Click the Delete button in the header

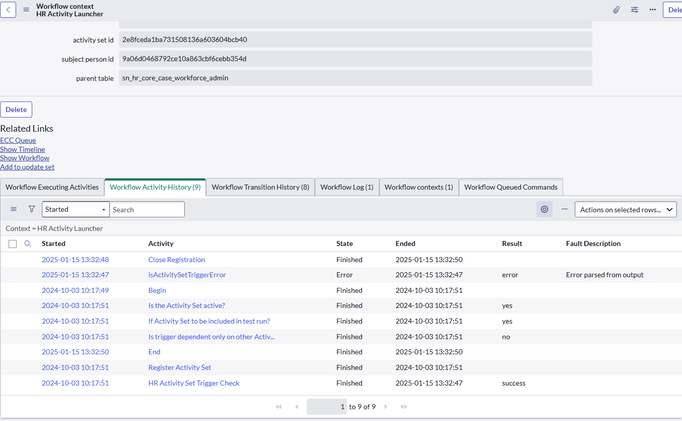(x=672, y=10)
